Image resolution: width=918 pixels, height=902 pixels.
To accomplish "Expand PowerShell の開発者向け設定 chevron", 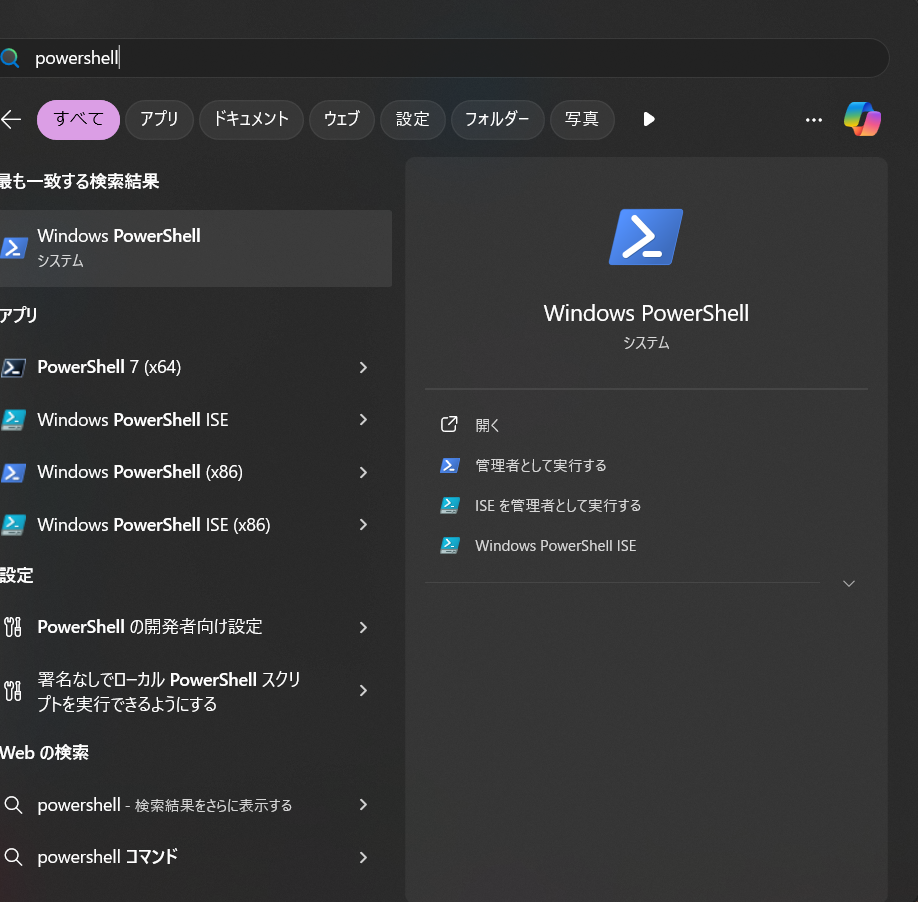I will click(x=363, y=627).
